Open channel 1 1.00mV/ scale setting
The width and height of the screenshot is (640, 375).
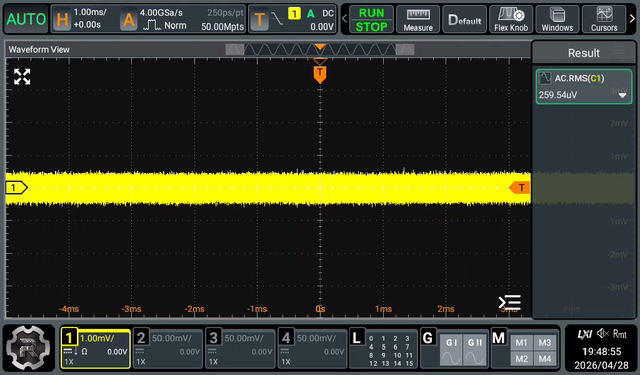[97, 338]
